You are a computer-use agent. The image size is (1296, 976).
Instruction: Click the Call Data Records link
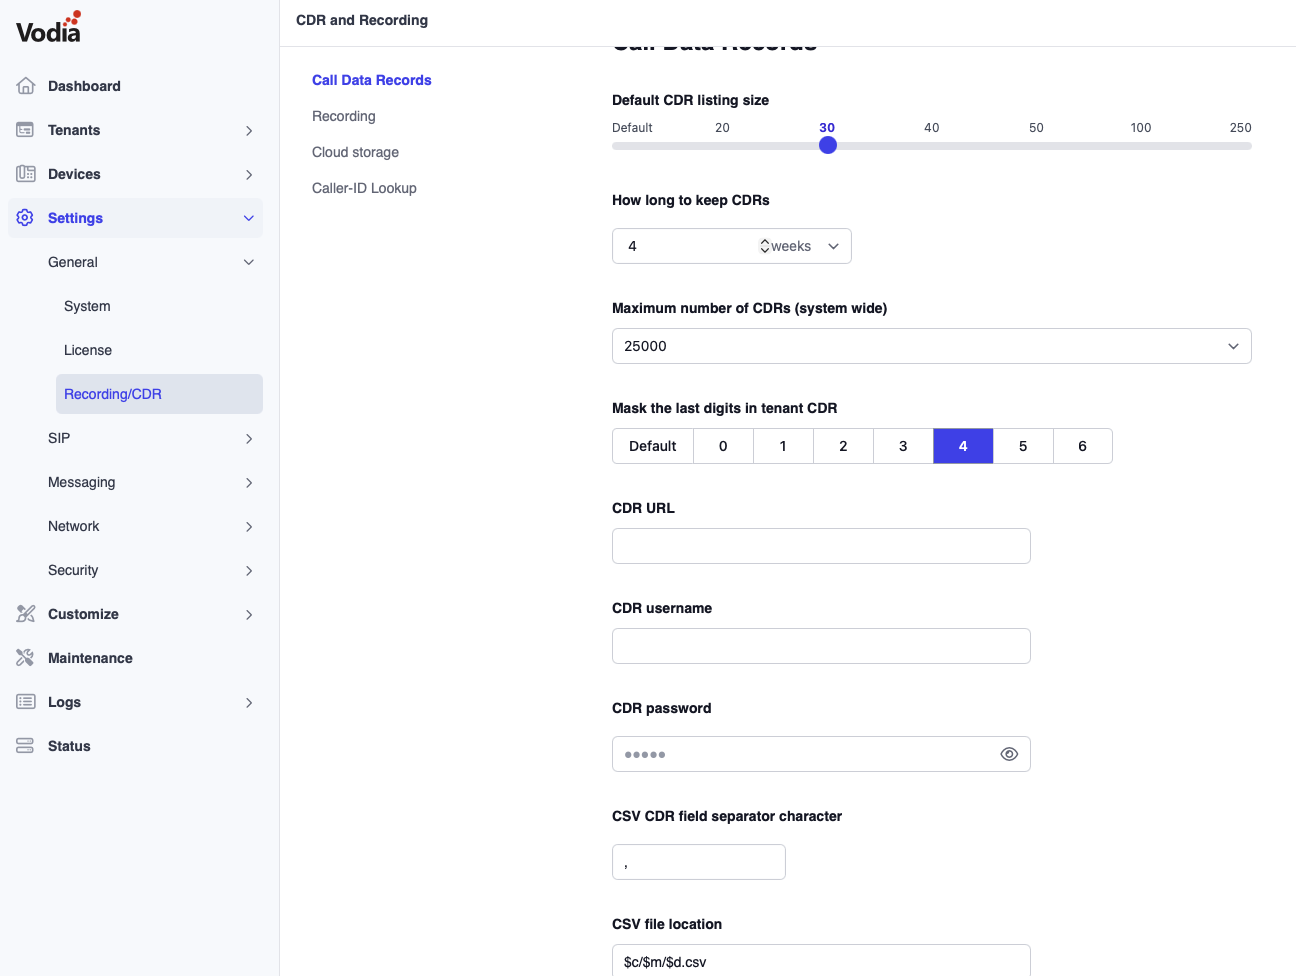click(371, 80)
